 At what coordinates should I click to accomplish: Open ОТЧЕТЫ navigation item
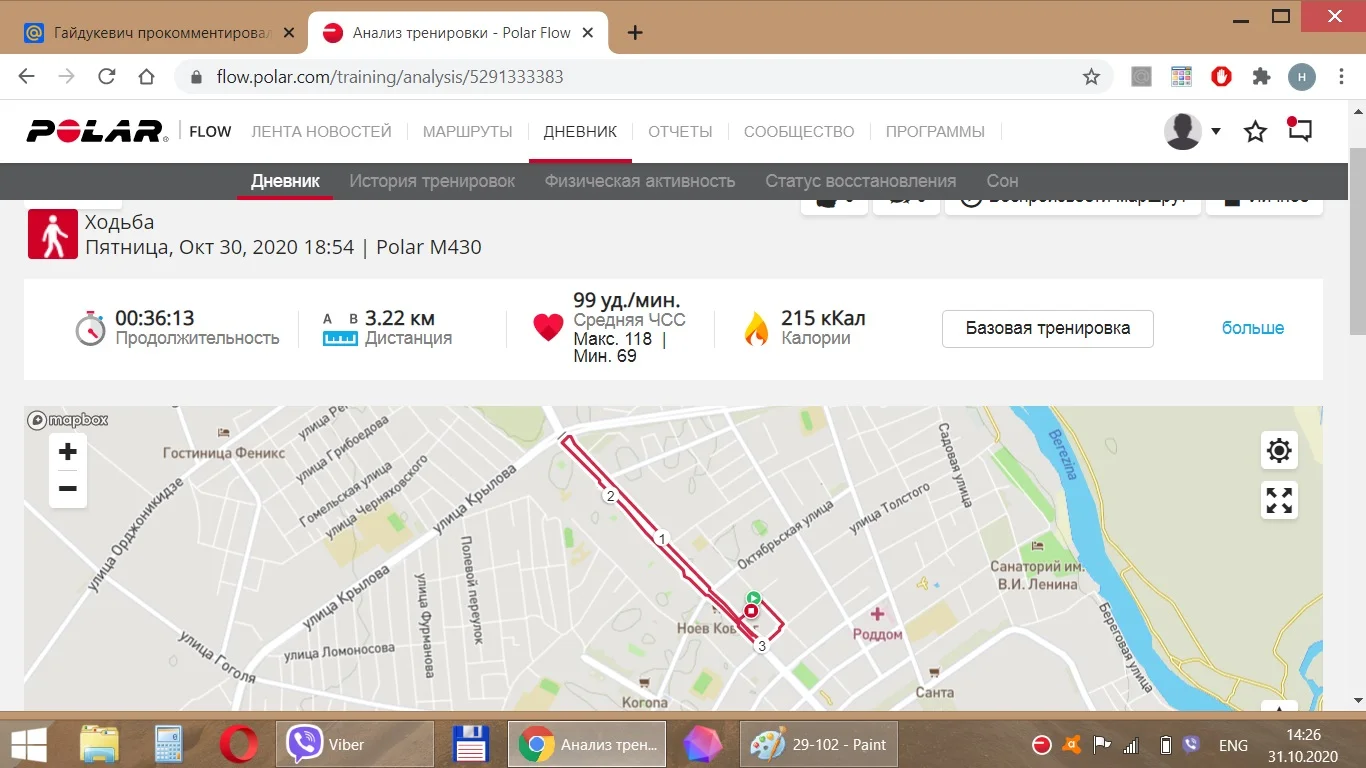click(680, 131)
